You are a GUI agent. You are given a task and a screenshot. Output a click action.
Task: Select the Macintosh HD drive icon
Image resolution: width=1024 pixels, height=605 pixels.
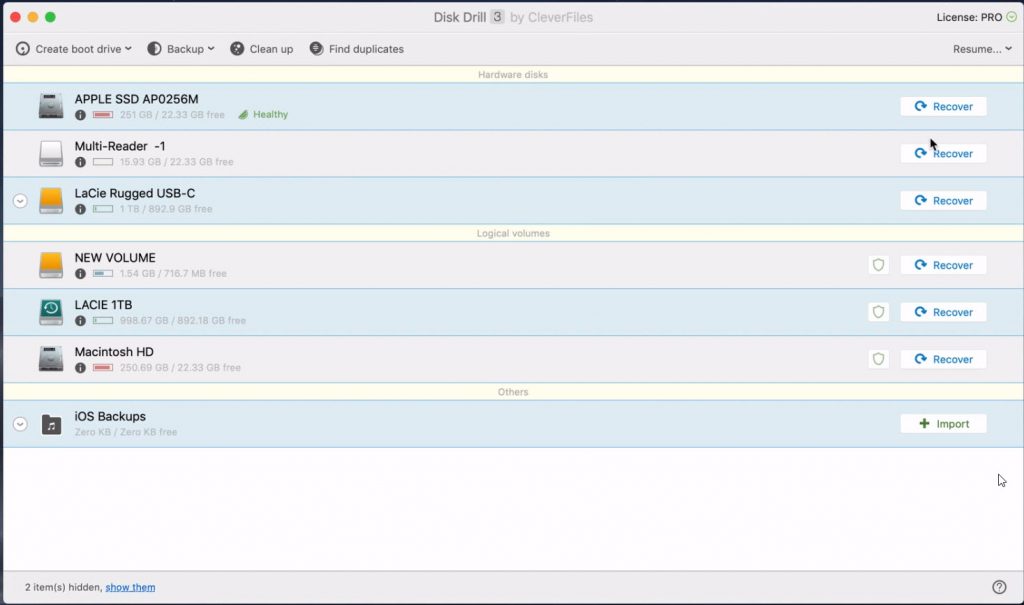point(51,359)
